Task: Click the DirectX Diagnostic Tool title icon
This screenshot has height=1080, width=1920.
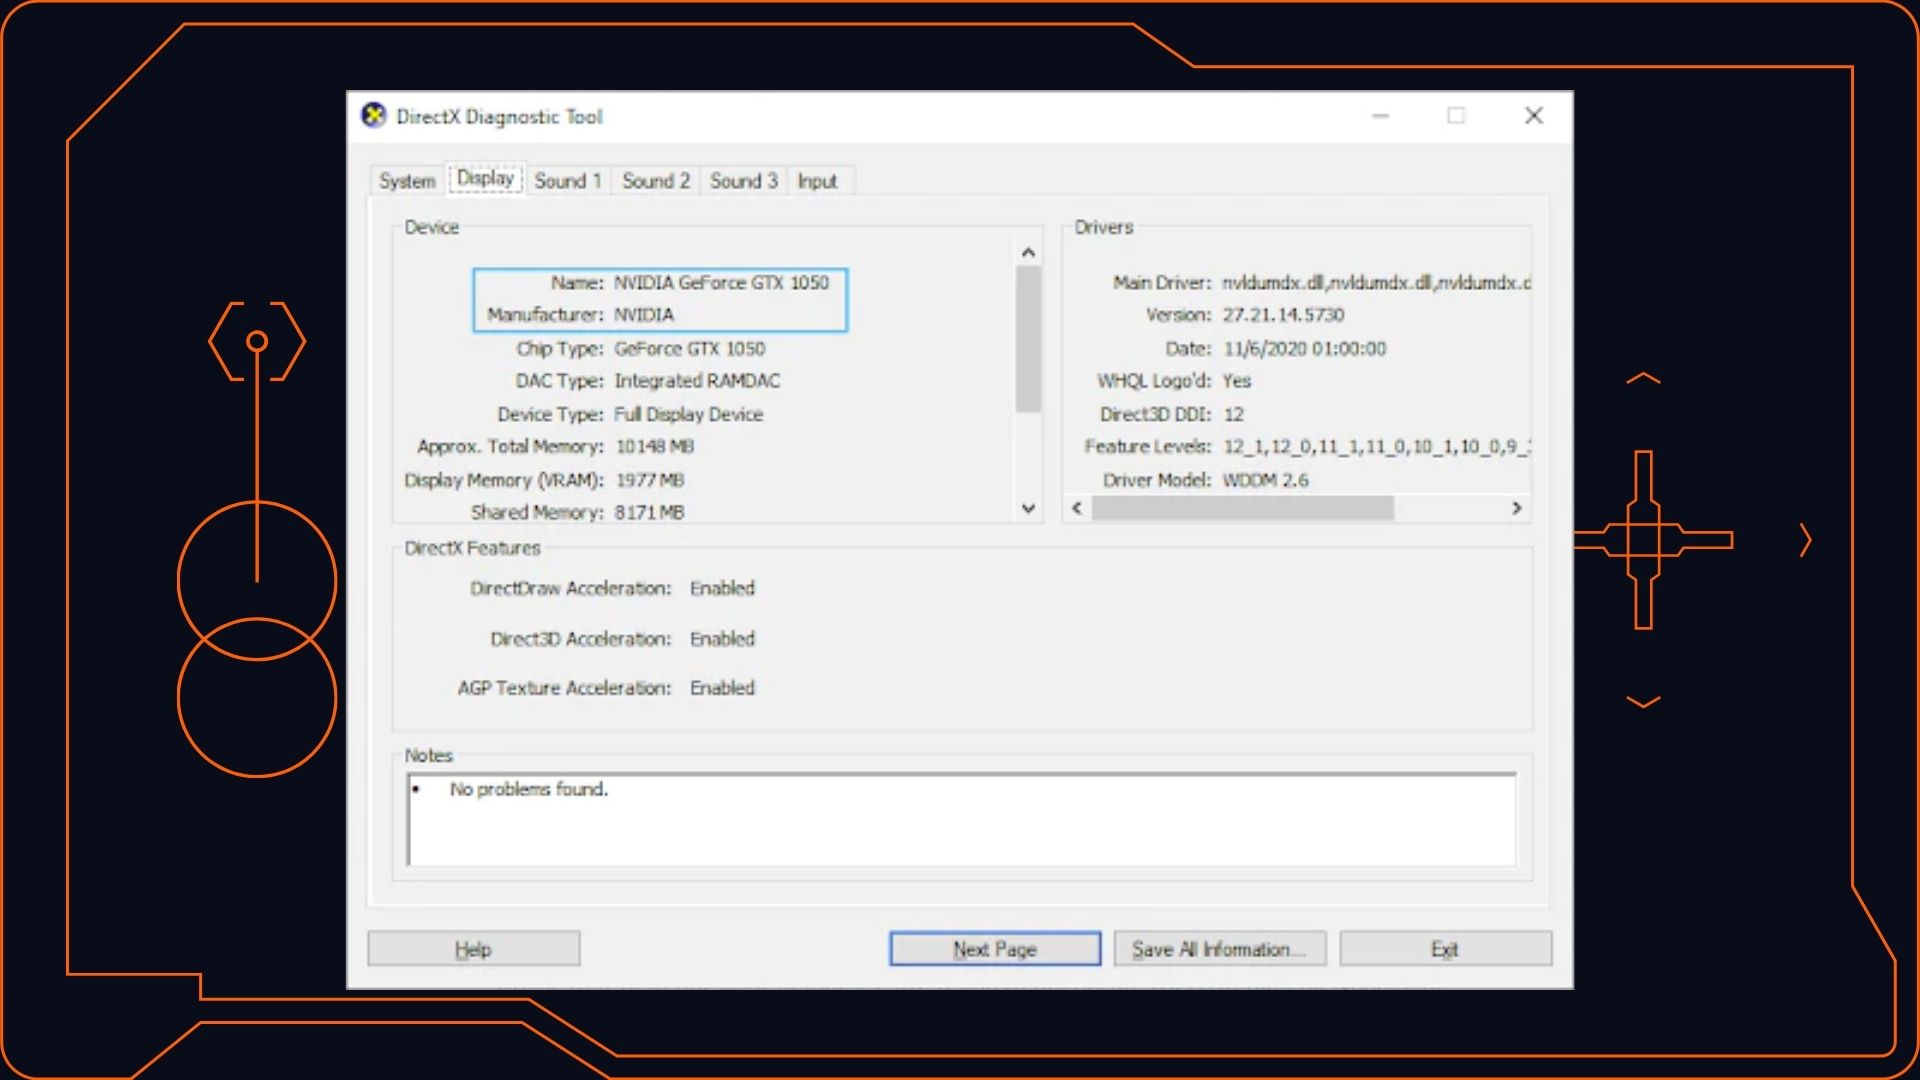Action: pos(374,116)
